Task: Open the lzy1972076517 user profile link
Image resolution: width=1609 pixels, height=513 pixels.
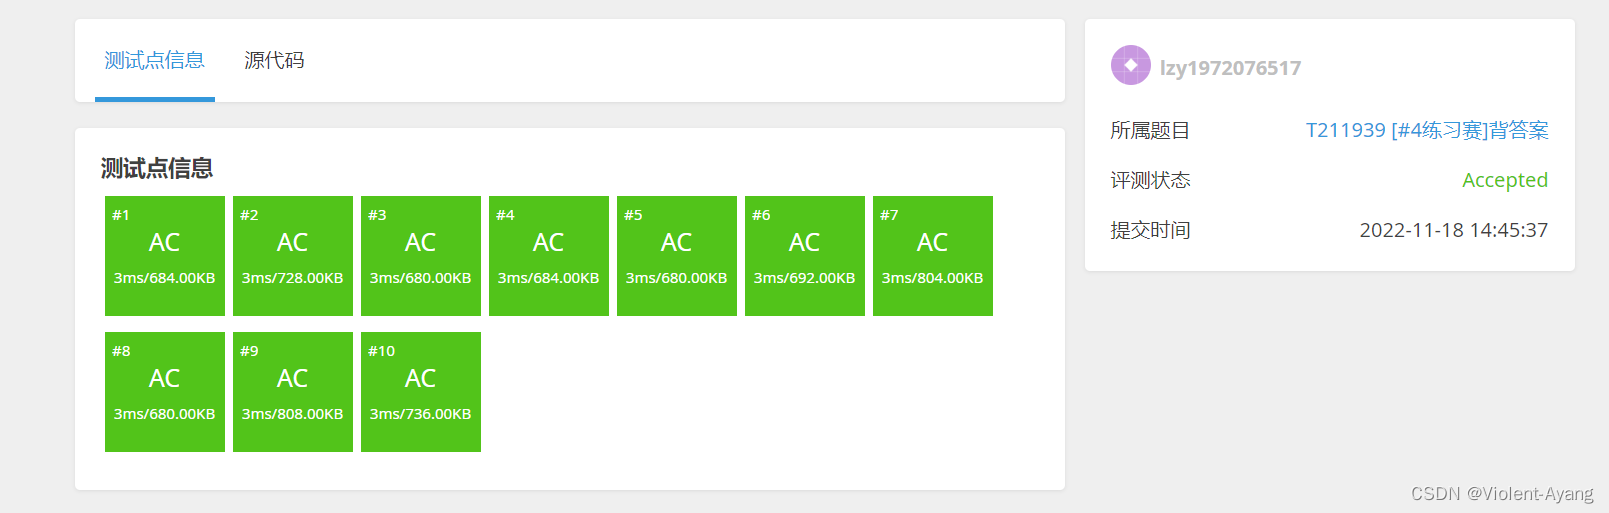Action: coord(1230,68)
